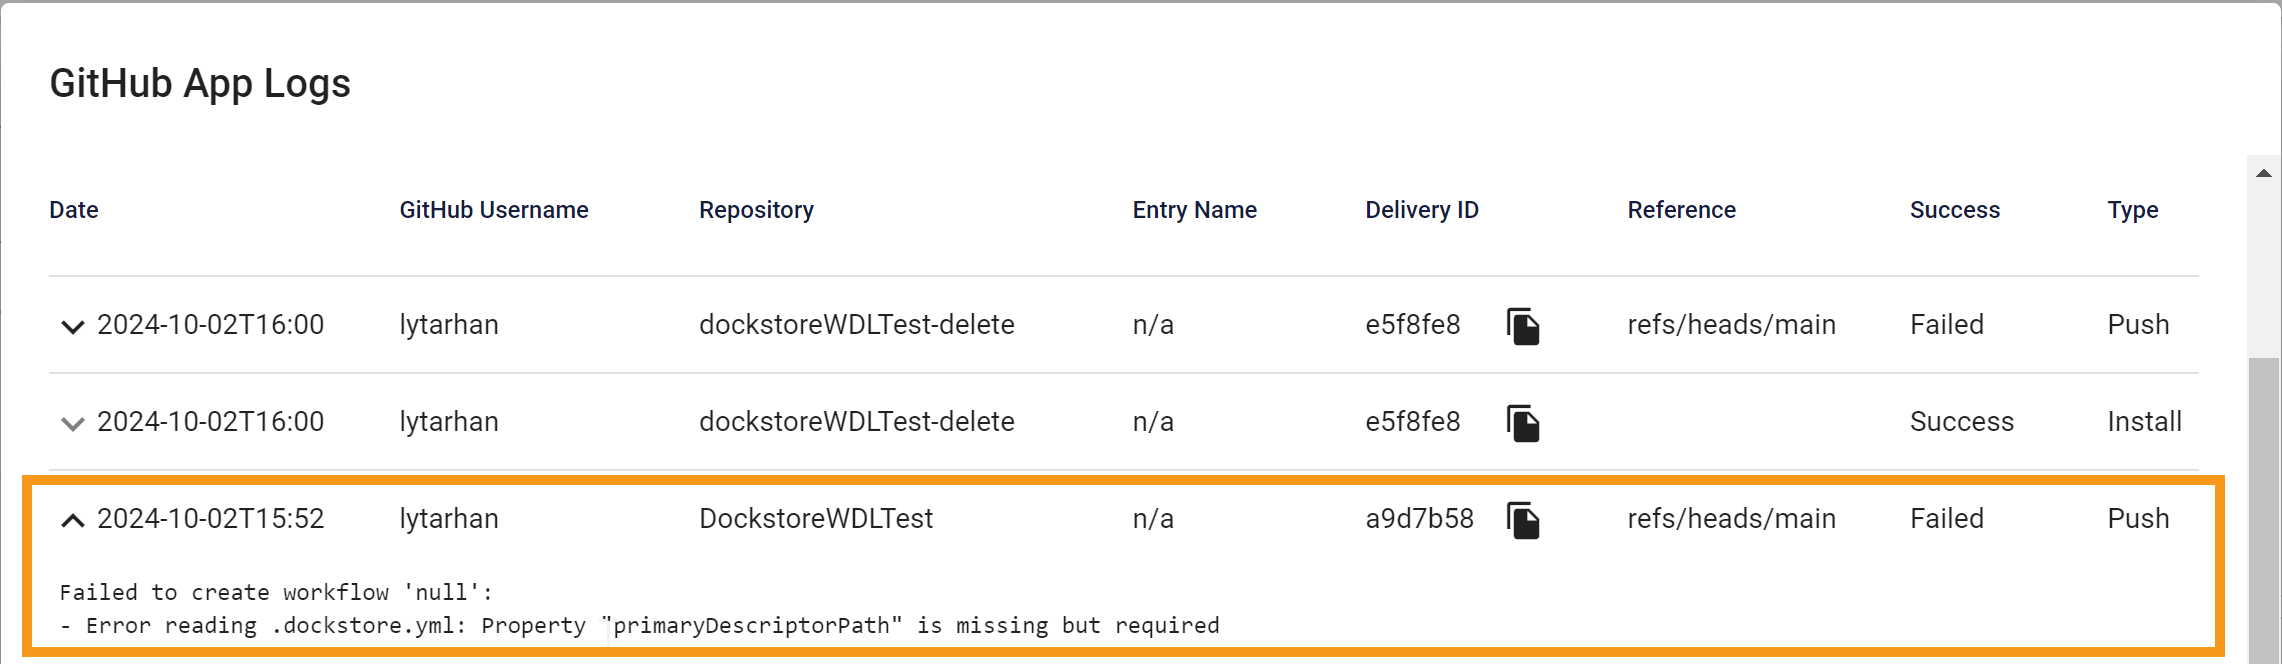Sort by Entry Name column header

pos(1194,210)
